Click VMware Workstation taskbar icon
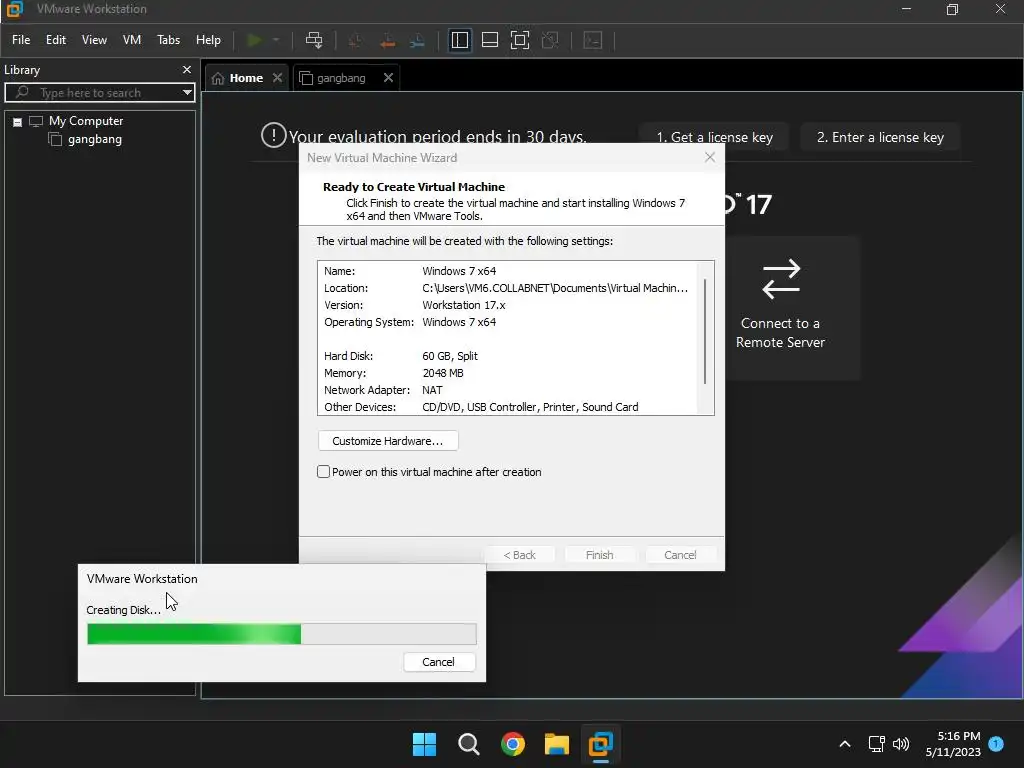Image resolution: width=1024 pixels, height=768 pixels. click(601, 744)
